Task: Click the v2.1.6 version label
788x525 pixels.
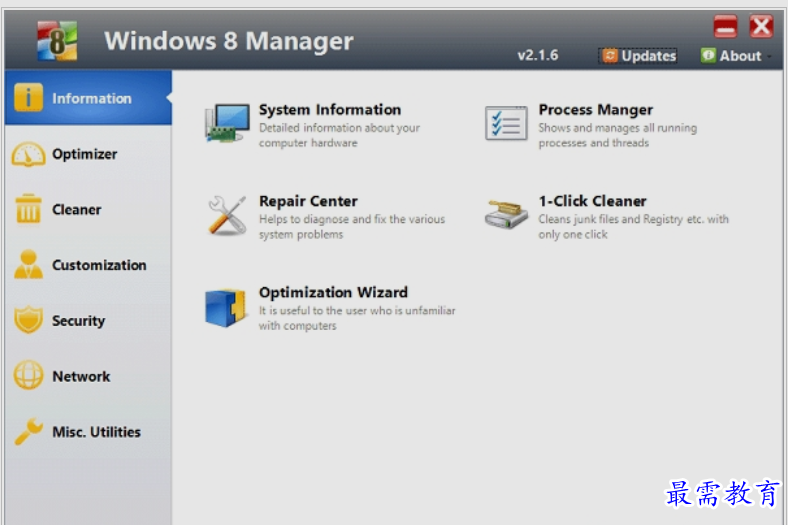Action: point(538,55)
